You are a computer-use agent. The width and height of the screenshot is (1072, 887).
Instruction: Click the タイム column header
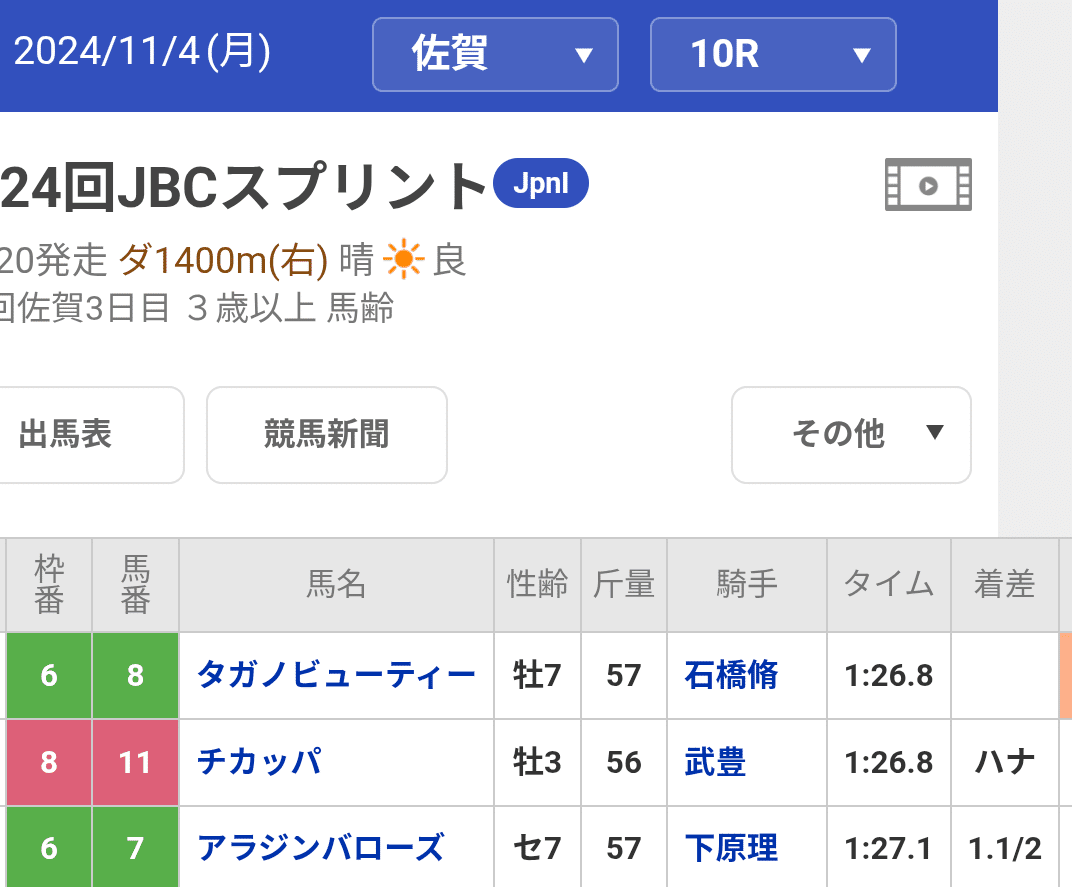click(888, 584)
